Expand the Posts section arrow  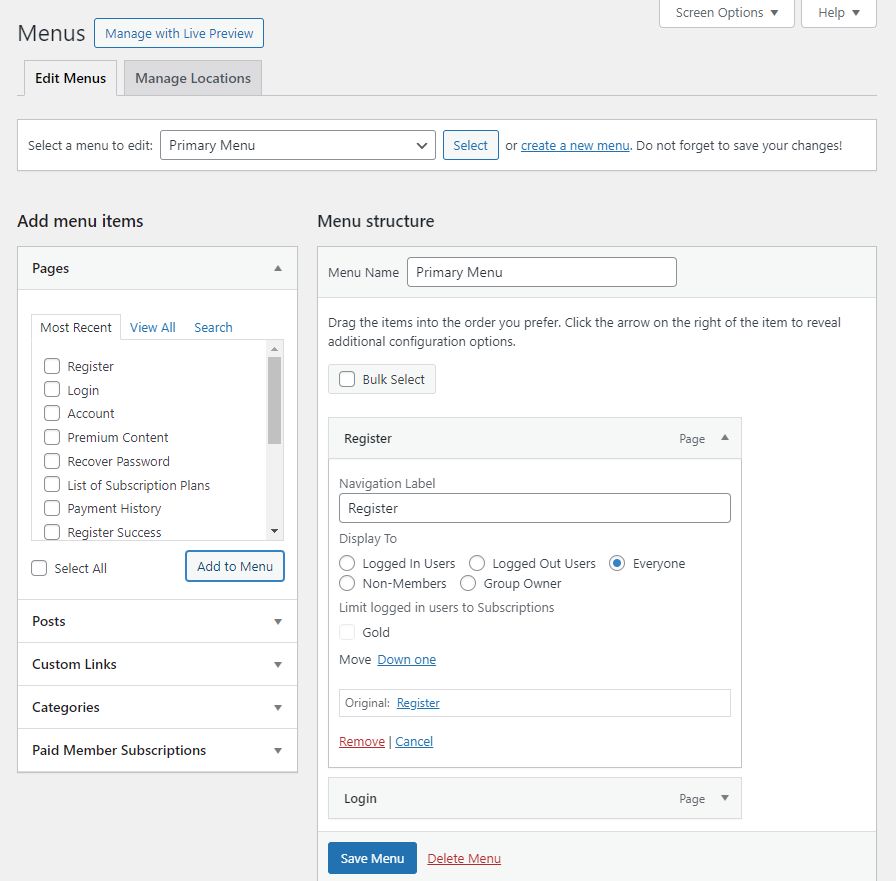tap(278, 622)
